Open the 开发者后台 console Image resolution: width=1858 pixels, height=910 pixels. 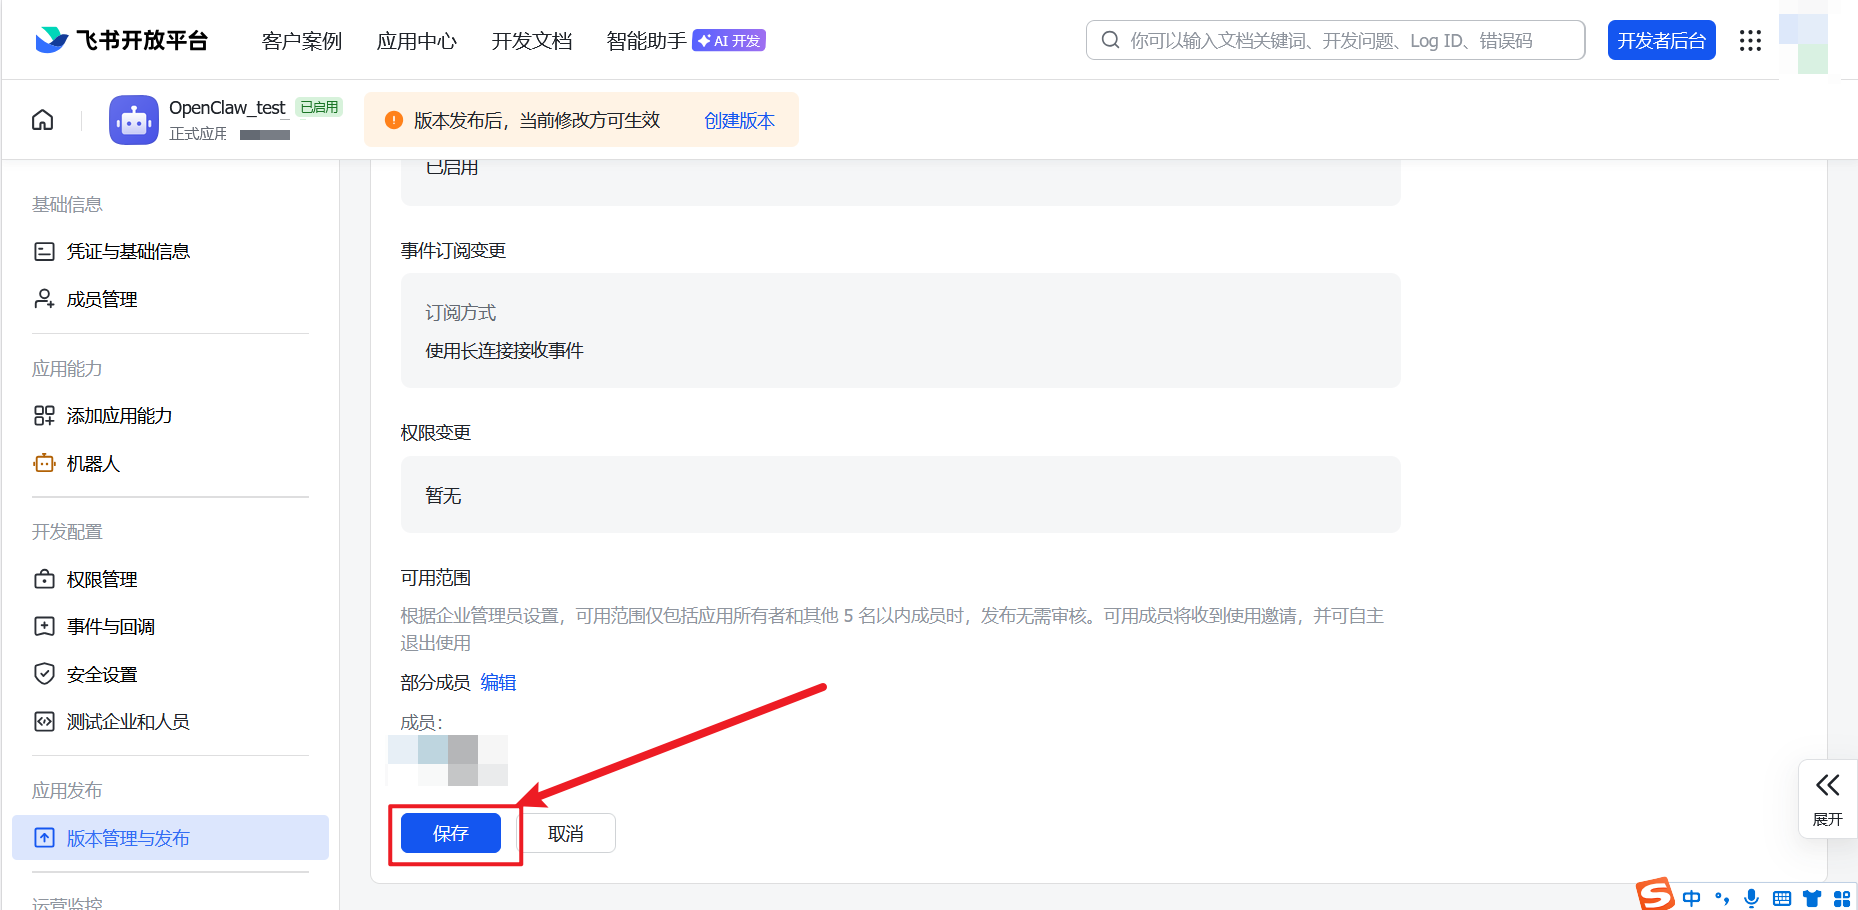click(x=1661, y=40)
